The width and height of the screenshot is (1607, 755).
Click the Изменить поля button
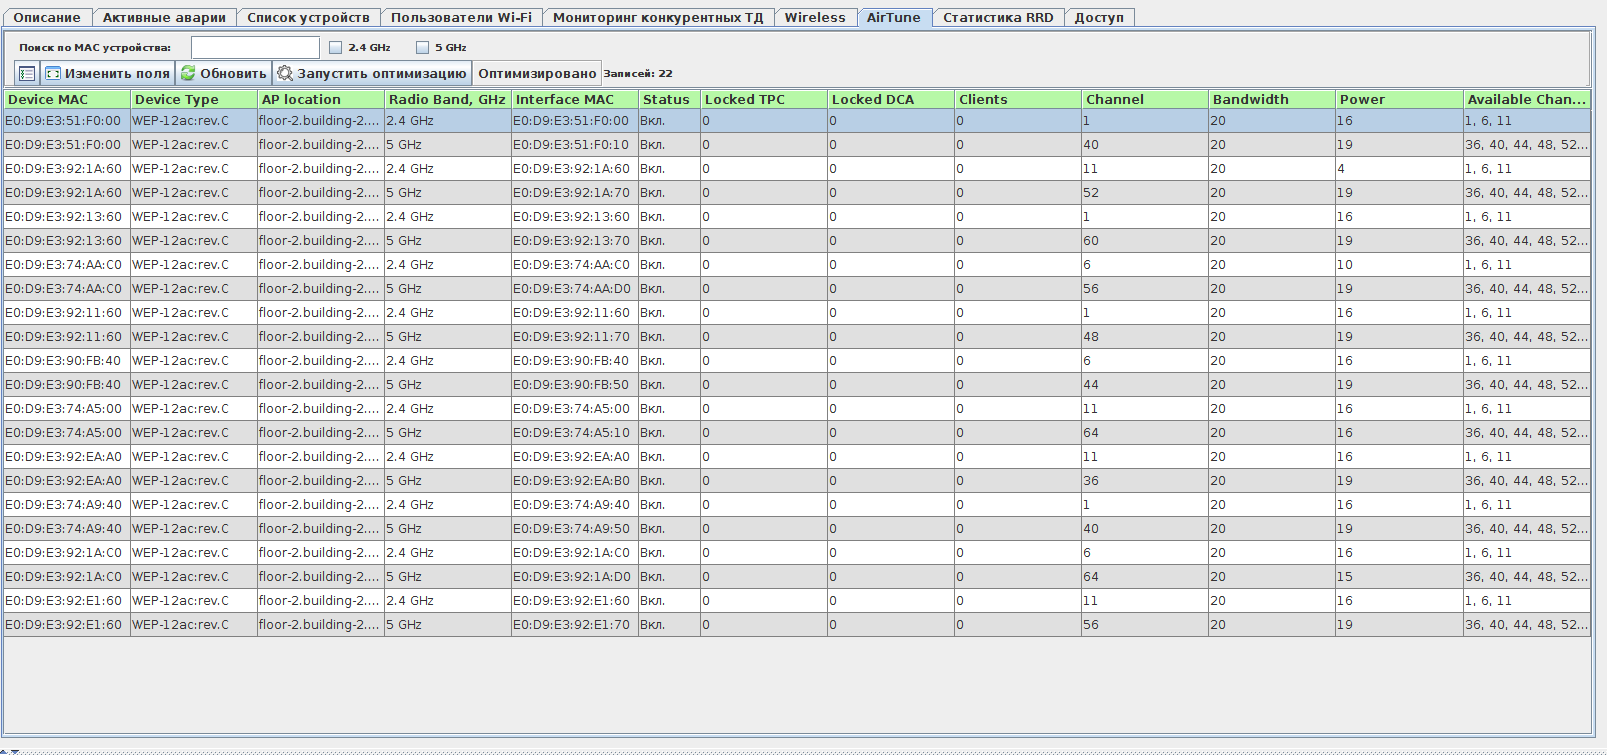click(x=108, y=73)
